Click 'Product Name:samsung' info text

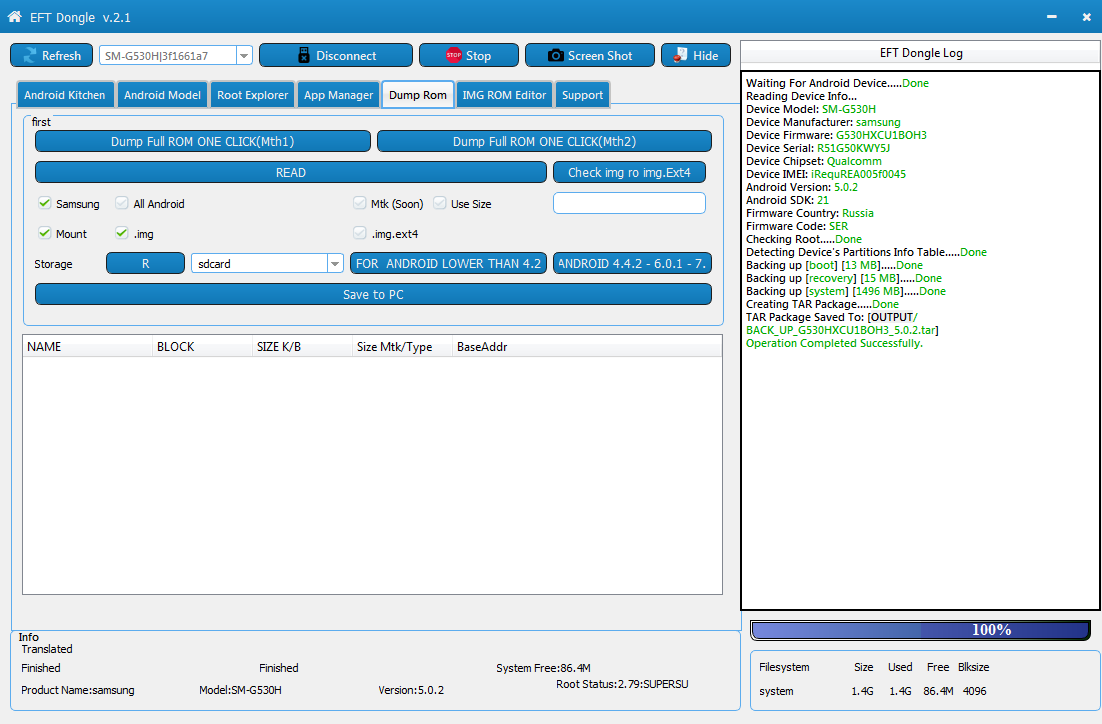coord(77,690)
